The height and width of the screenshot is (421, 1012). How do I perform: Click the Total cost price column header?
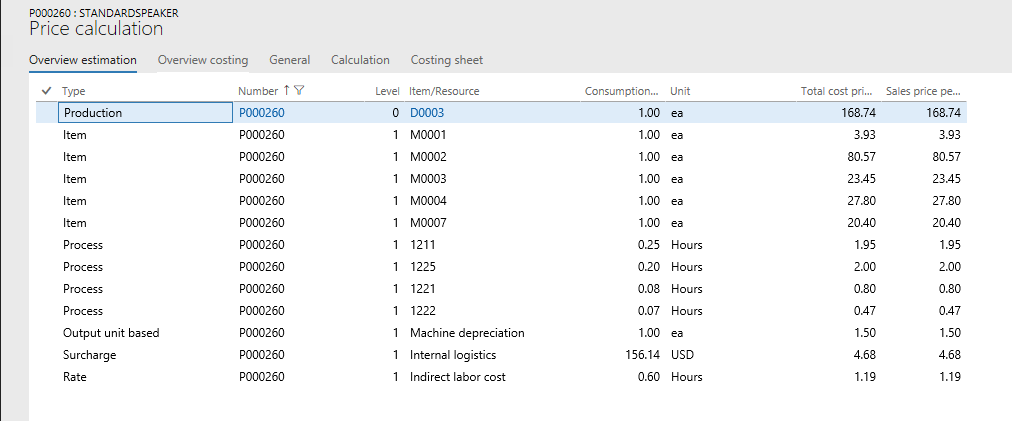(838, 91)
